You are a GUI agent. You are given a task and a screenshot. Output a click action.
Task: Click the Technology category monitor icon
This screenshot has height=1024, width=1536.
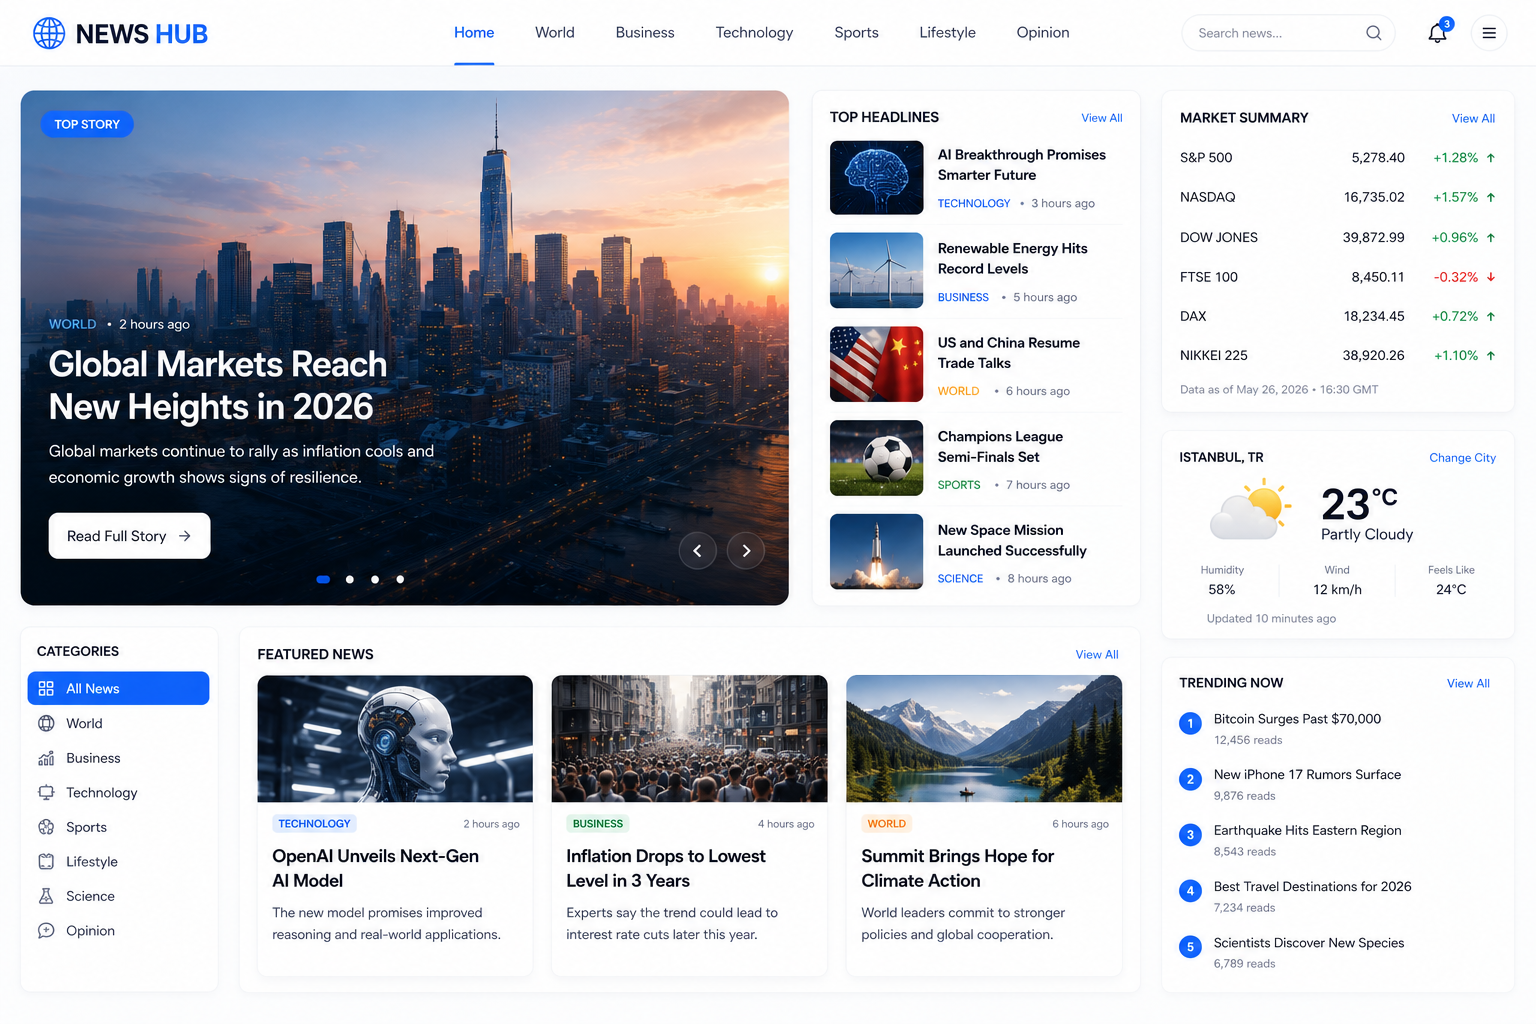pos(46,792)
